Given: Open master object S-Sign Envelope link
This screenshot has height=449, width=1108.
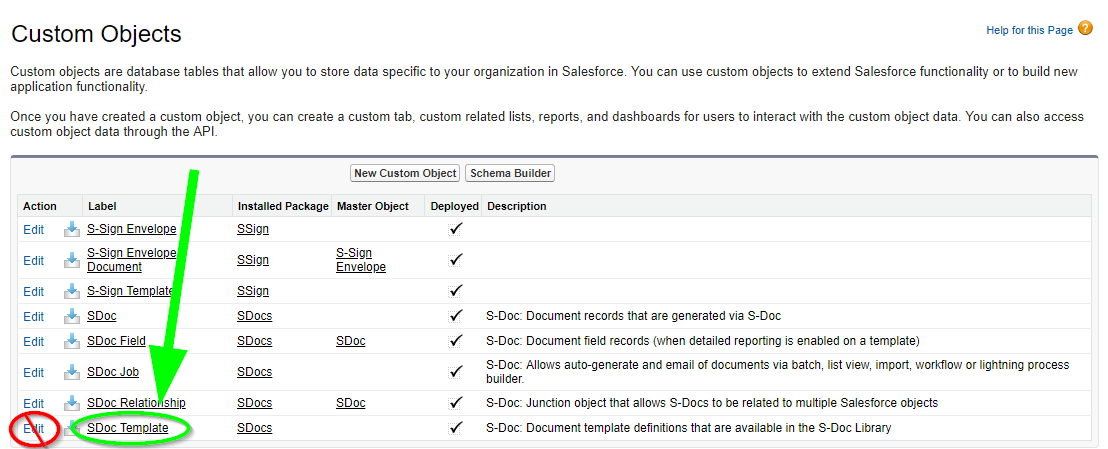Looking at the screenshot, I should [x=361, y=260].
